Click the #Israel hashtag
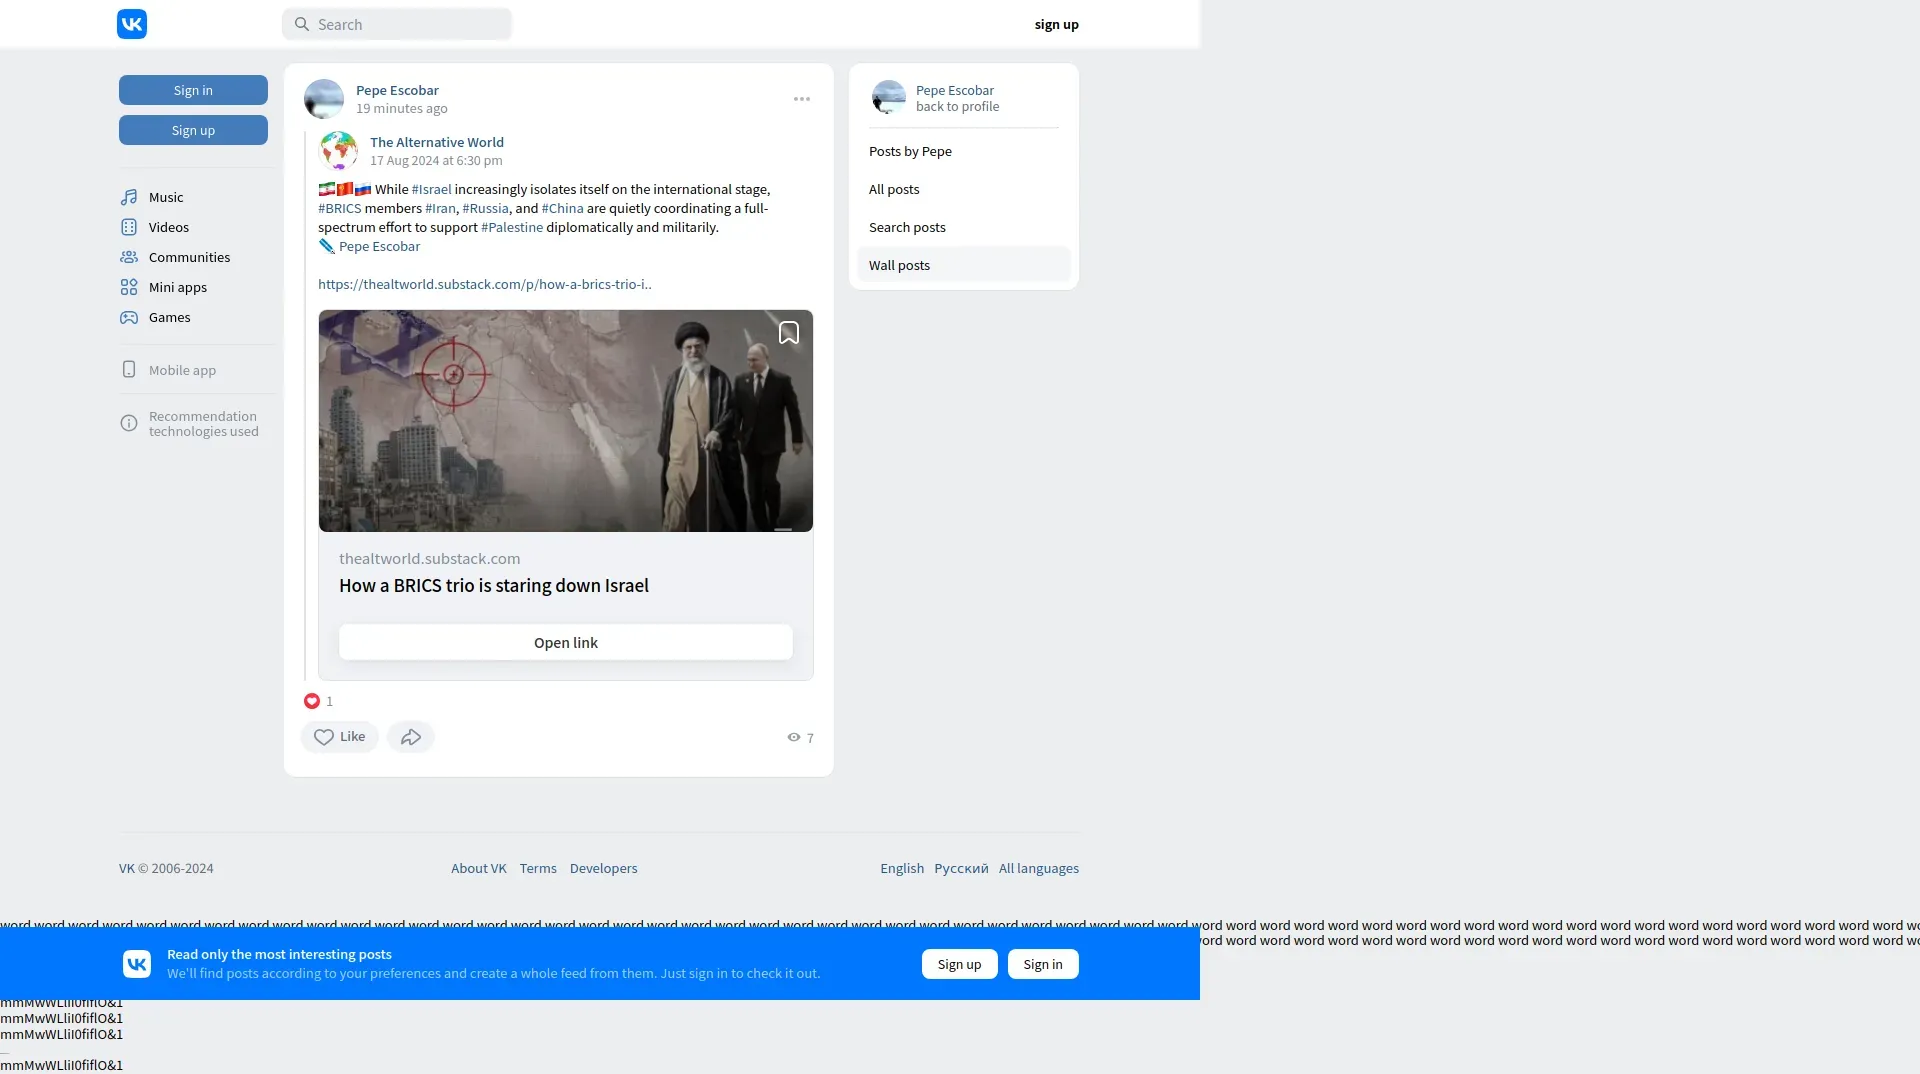 (431, 189)
